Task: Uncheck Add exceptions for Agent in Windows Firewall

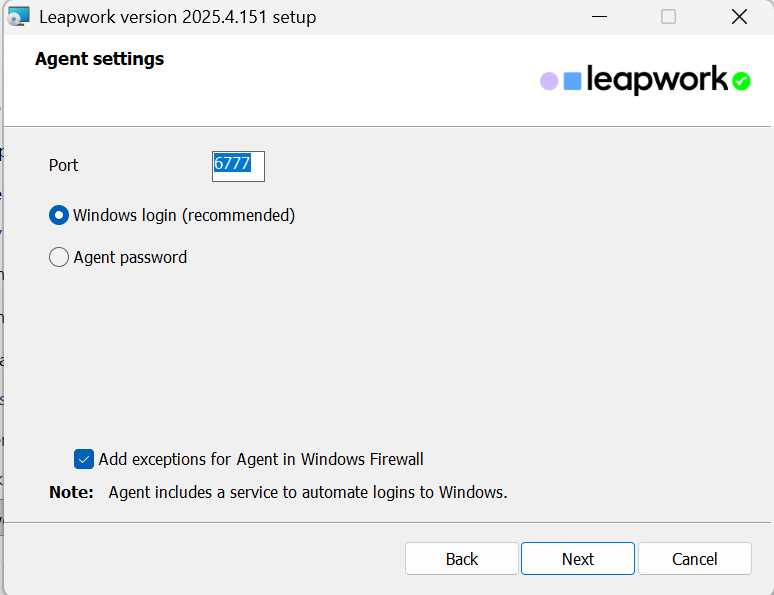Action: click(84, 459)
